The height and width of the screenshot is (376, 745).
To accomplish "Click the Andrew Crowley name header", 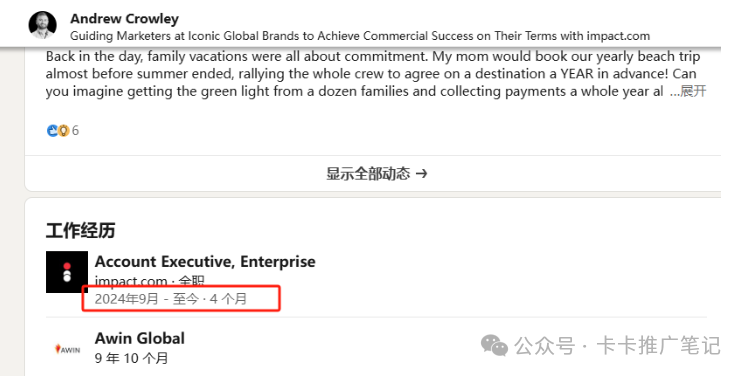I will (x=124, y=19).
